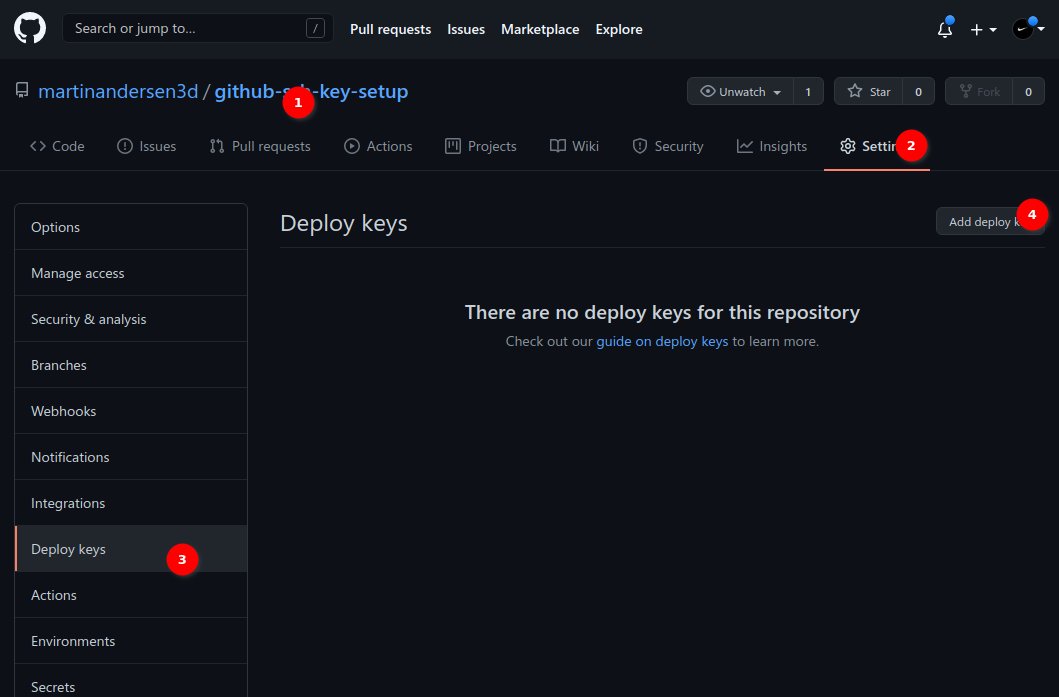The width and height of the screenshot is (1059, 697).
Task: Switch to the Wiki tab
Action: 575,146
